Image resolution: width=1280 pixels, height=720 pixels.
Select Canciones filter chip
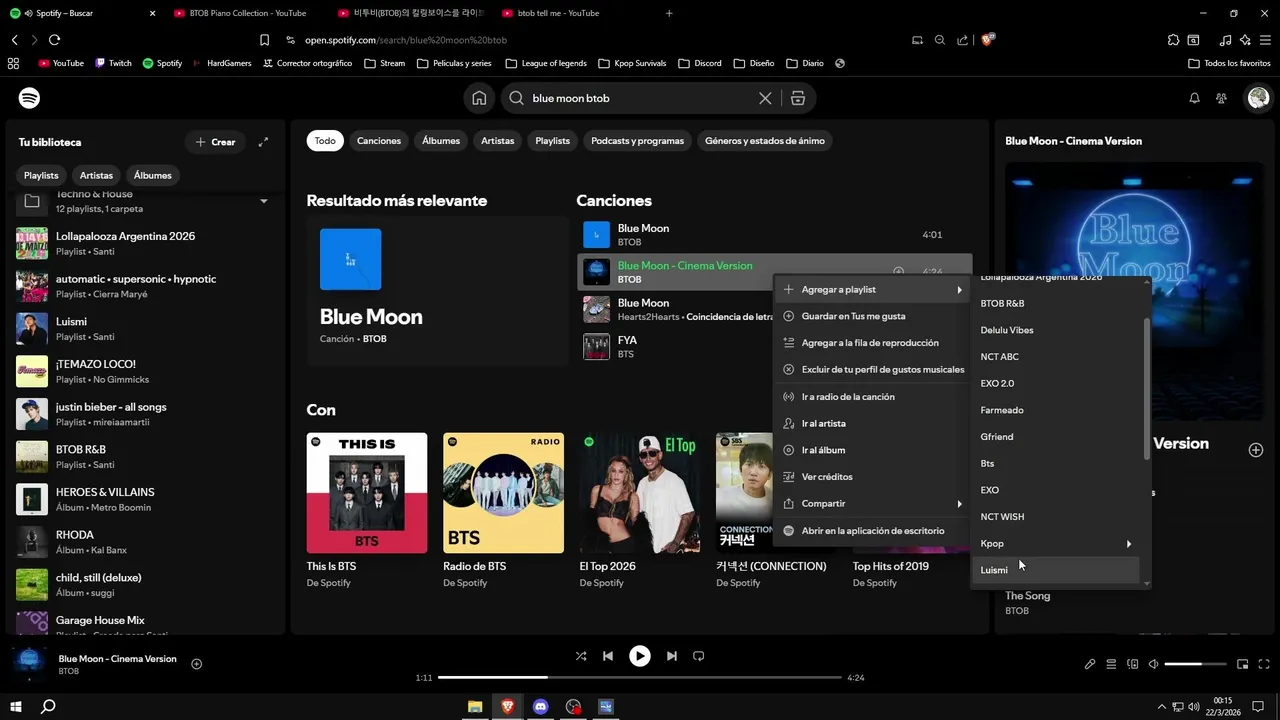pyautogui.click(x=379, y=141)
